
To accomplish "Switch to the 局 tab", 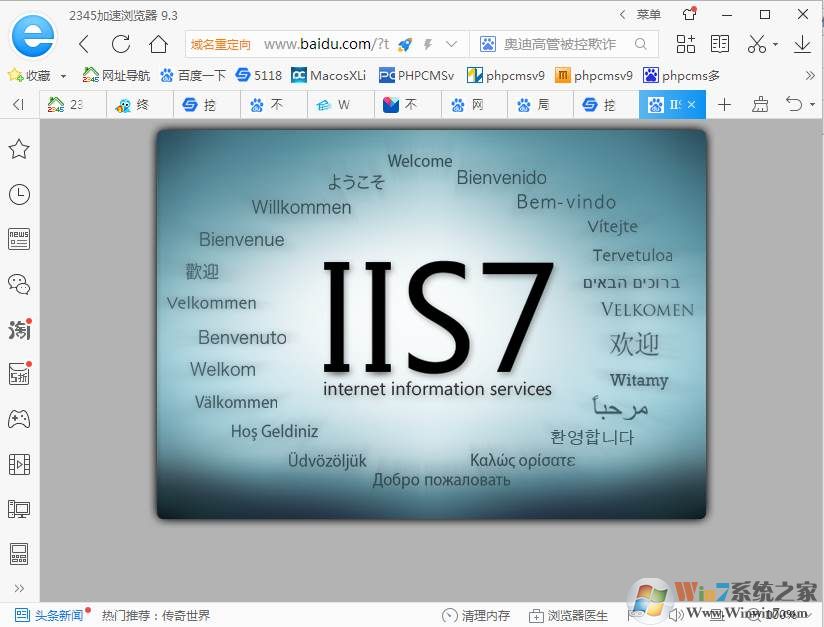I will 541,105.
